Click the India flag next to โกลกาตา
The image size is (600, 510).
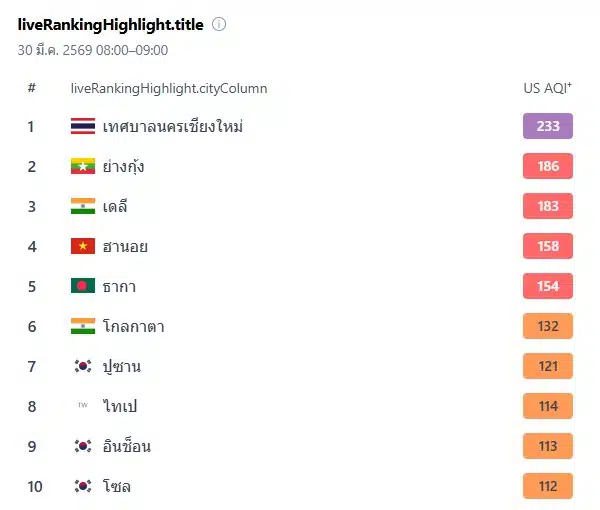coord(83,327)
